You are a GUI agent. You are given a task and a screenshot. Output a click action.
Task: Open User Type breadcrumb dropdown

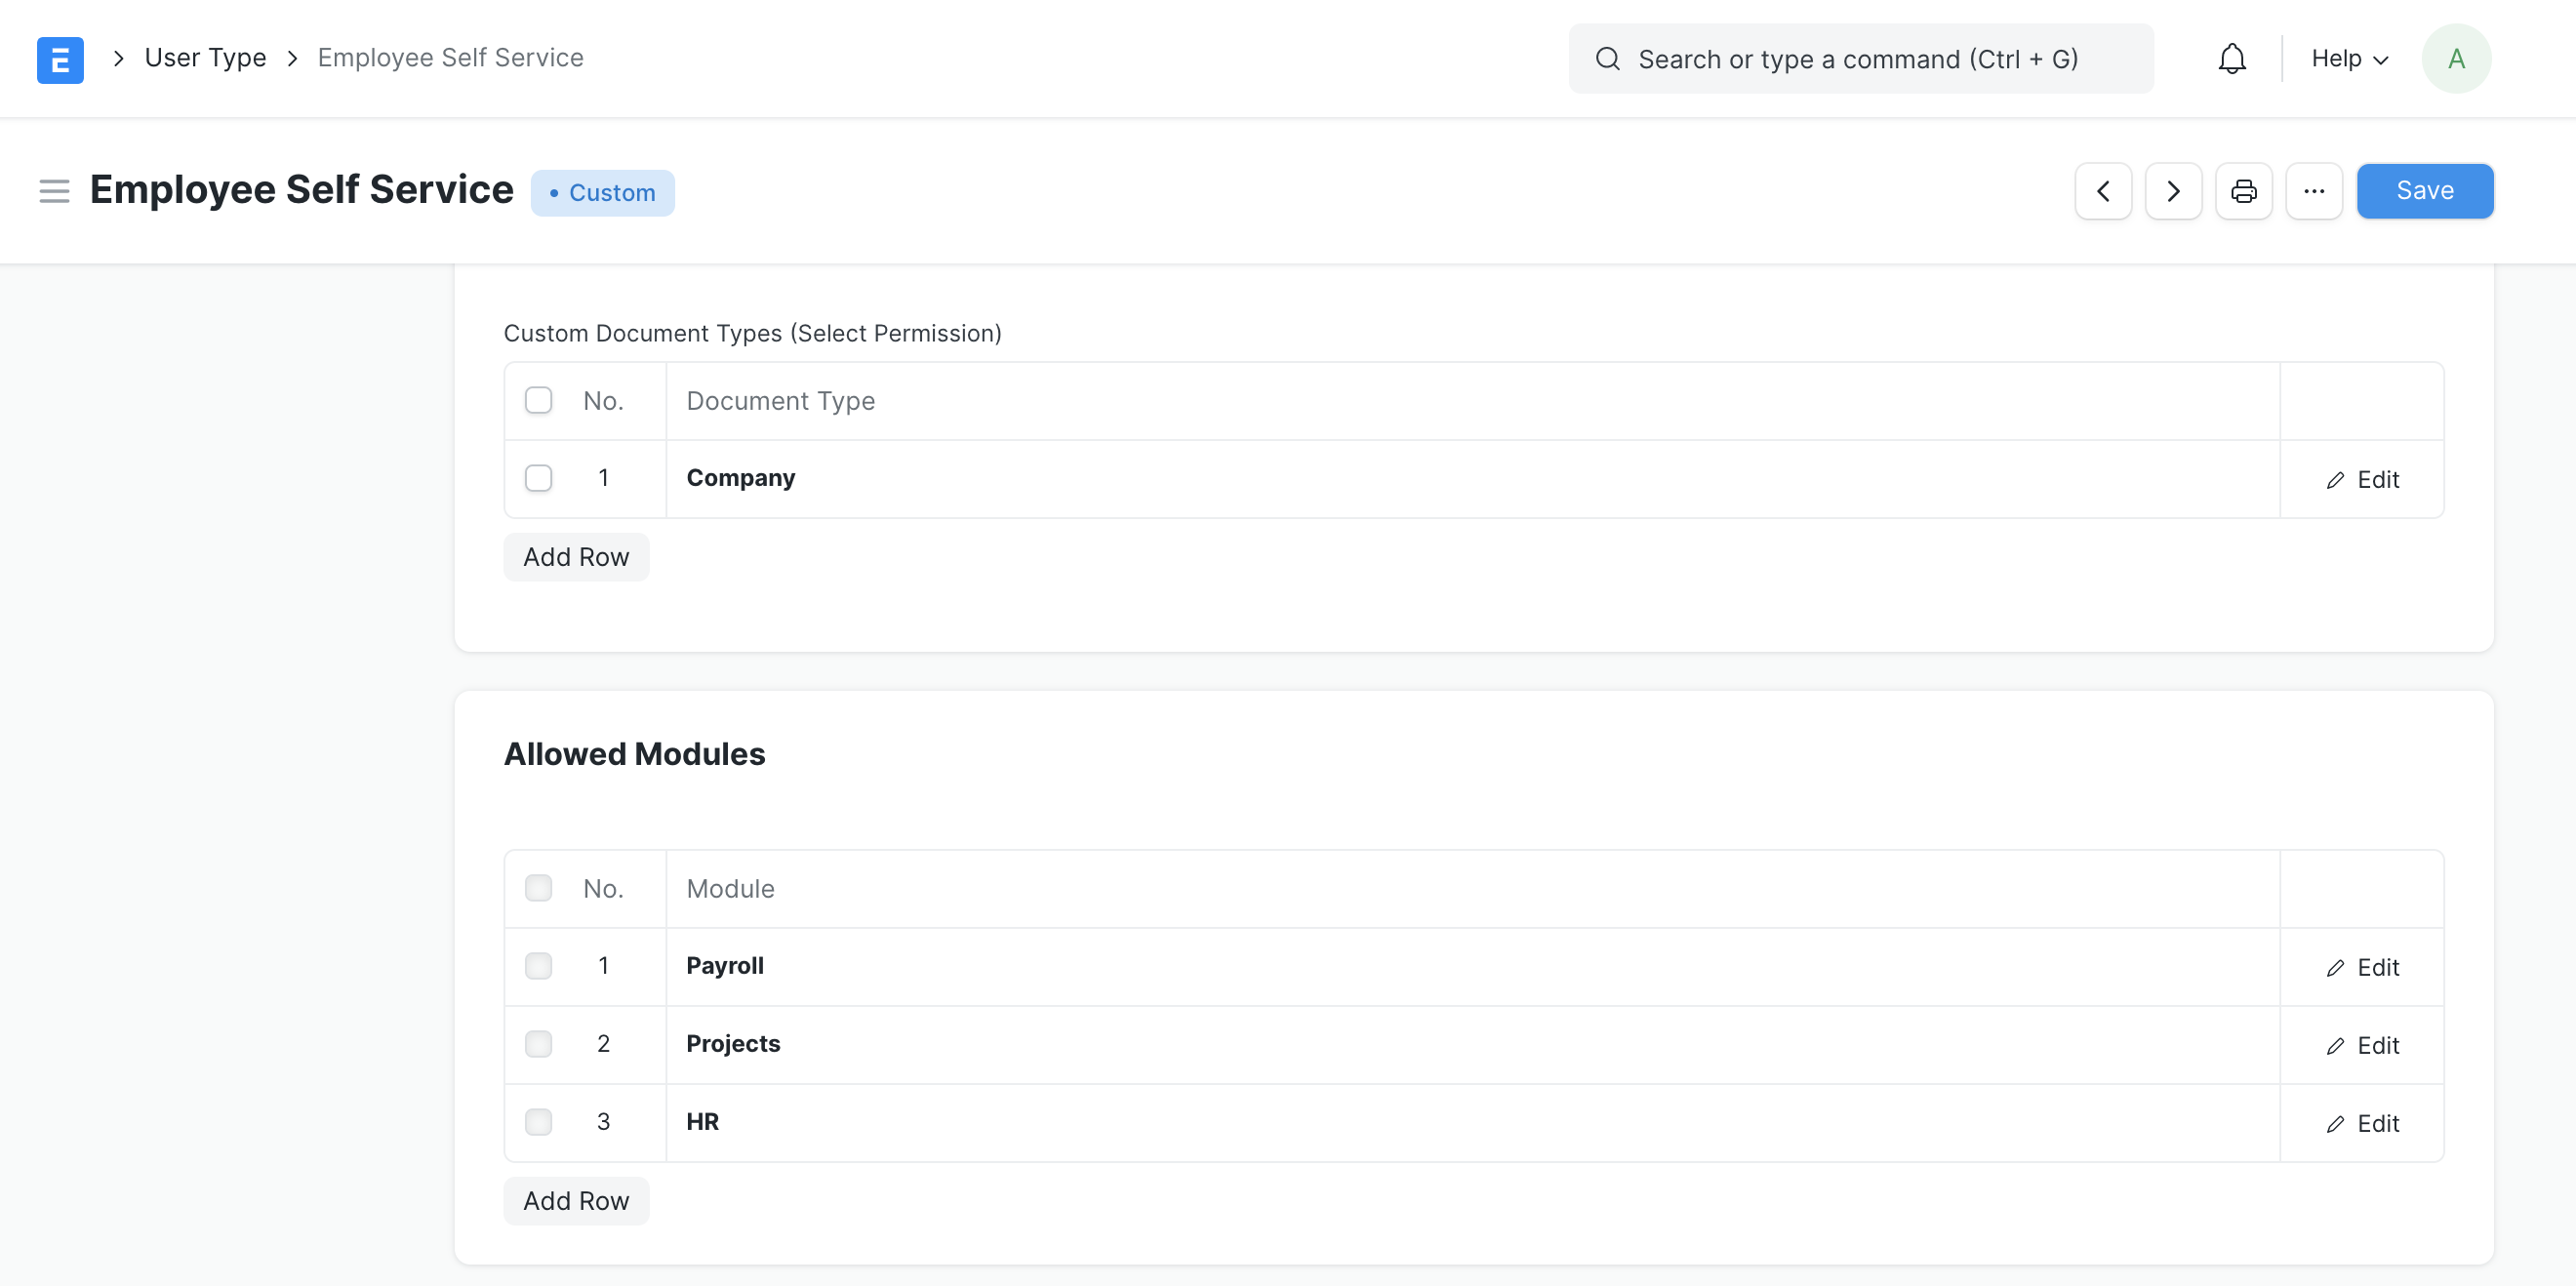coord(205,56)
